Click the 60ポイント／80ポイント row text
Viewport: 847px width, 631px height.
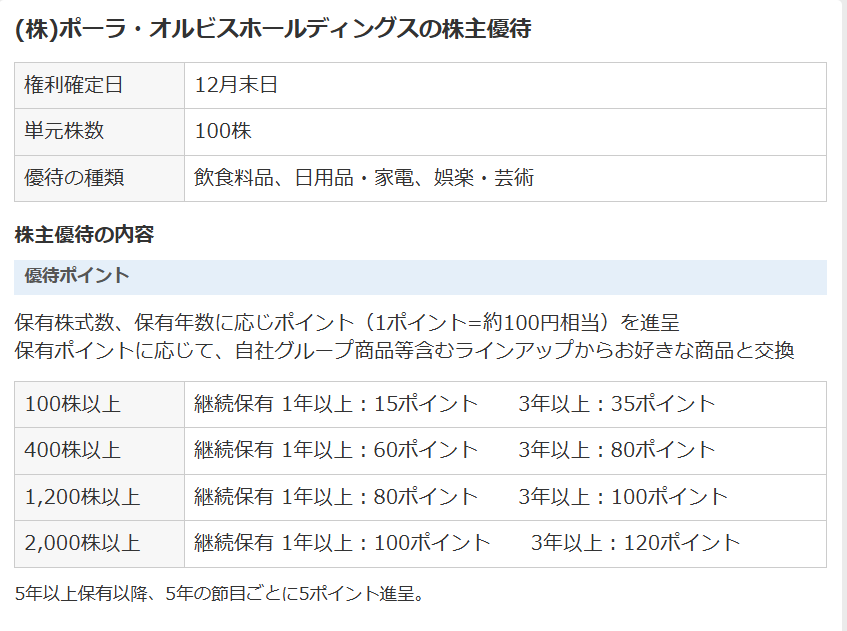click(455, 450)
